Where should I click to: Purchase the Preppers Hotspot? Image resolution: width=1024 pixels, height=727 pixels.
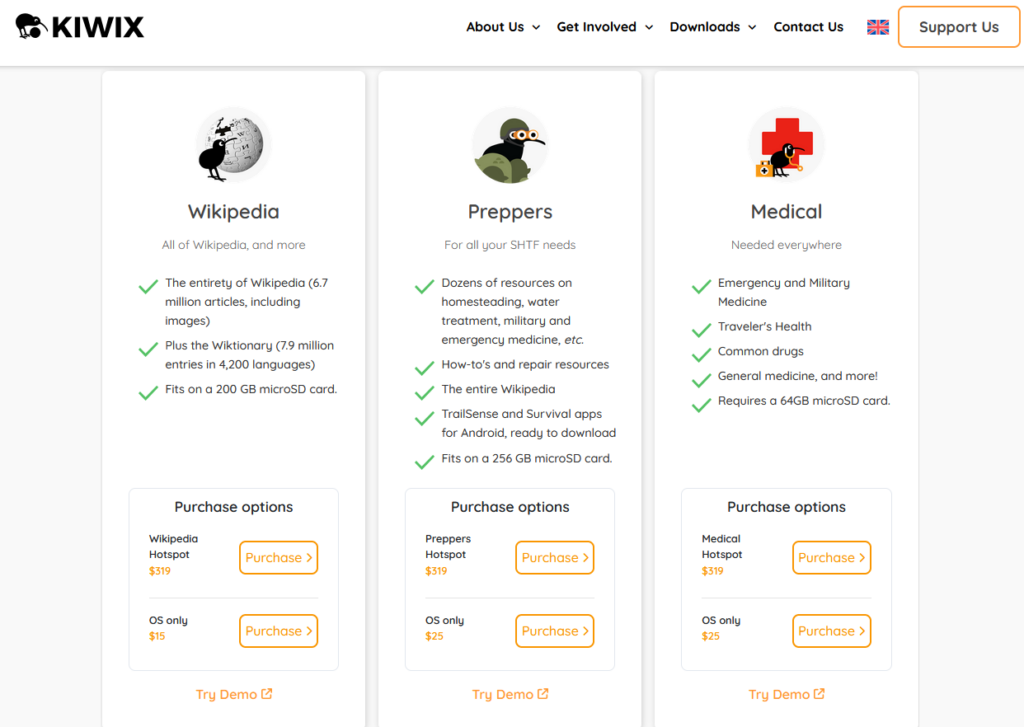click(554, 558)
